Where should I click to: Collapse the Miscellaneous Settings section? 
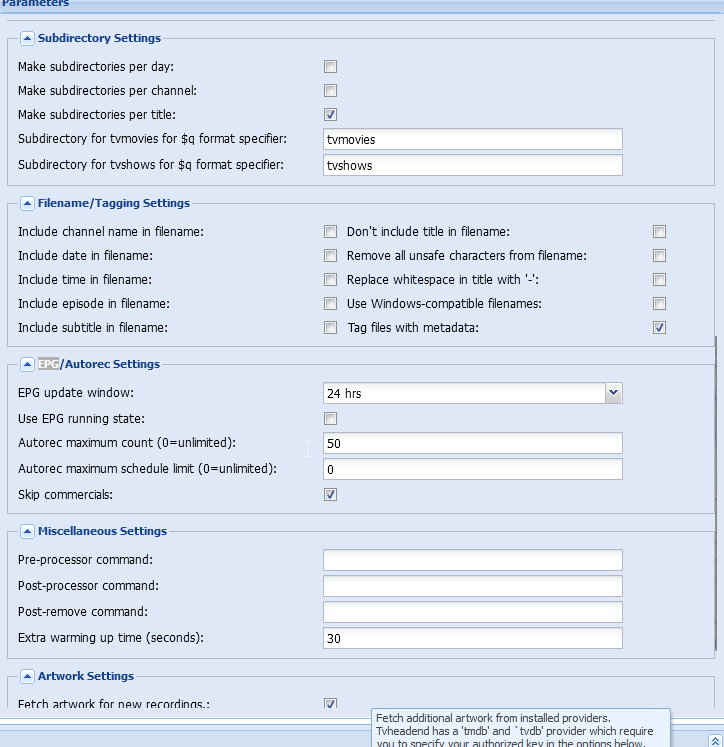coord(27,531)
